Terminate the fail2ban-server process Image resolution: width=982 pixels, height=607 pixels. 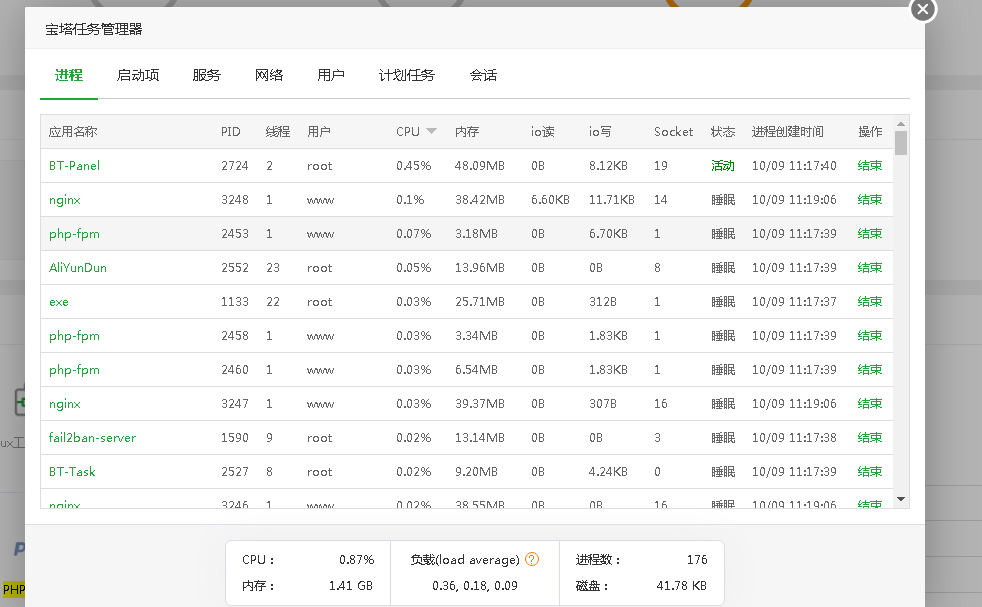(869, 438)
